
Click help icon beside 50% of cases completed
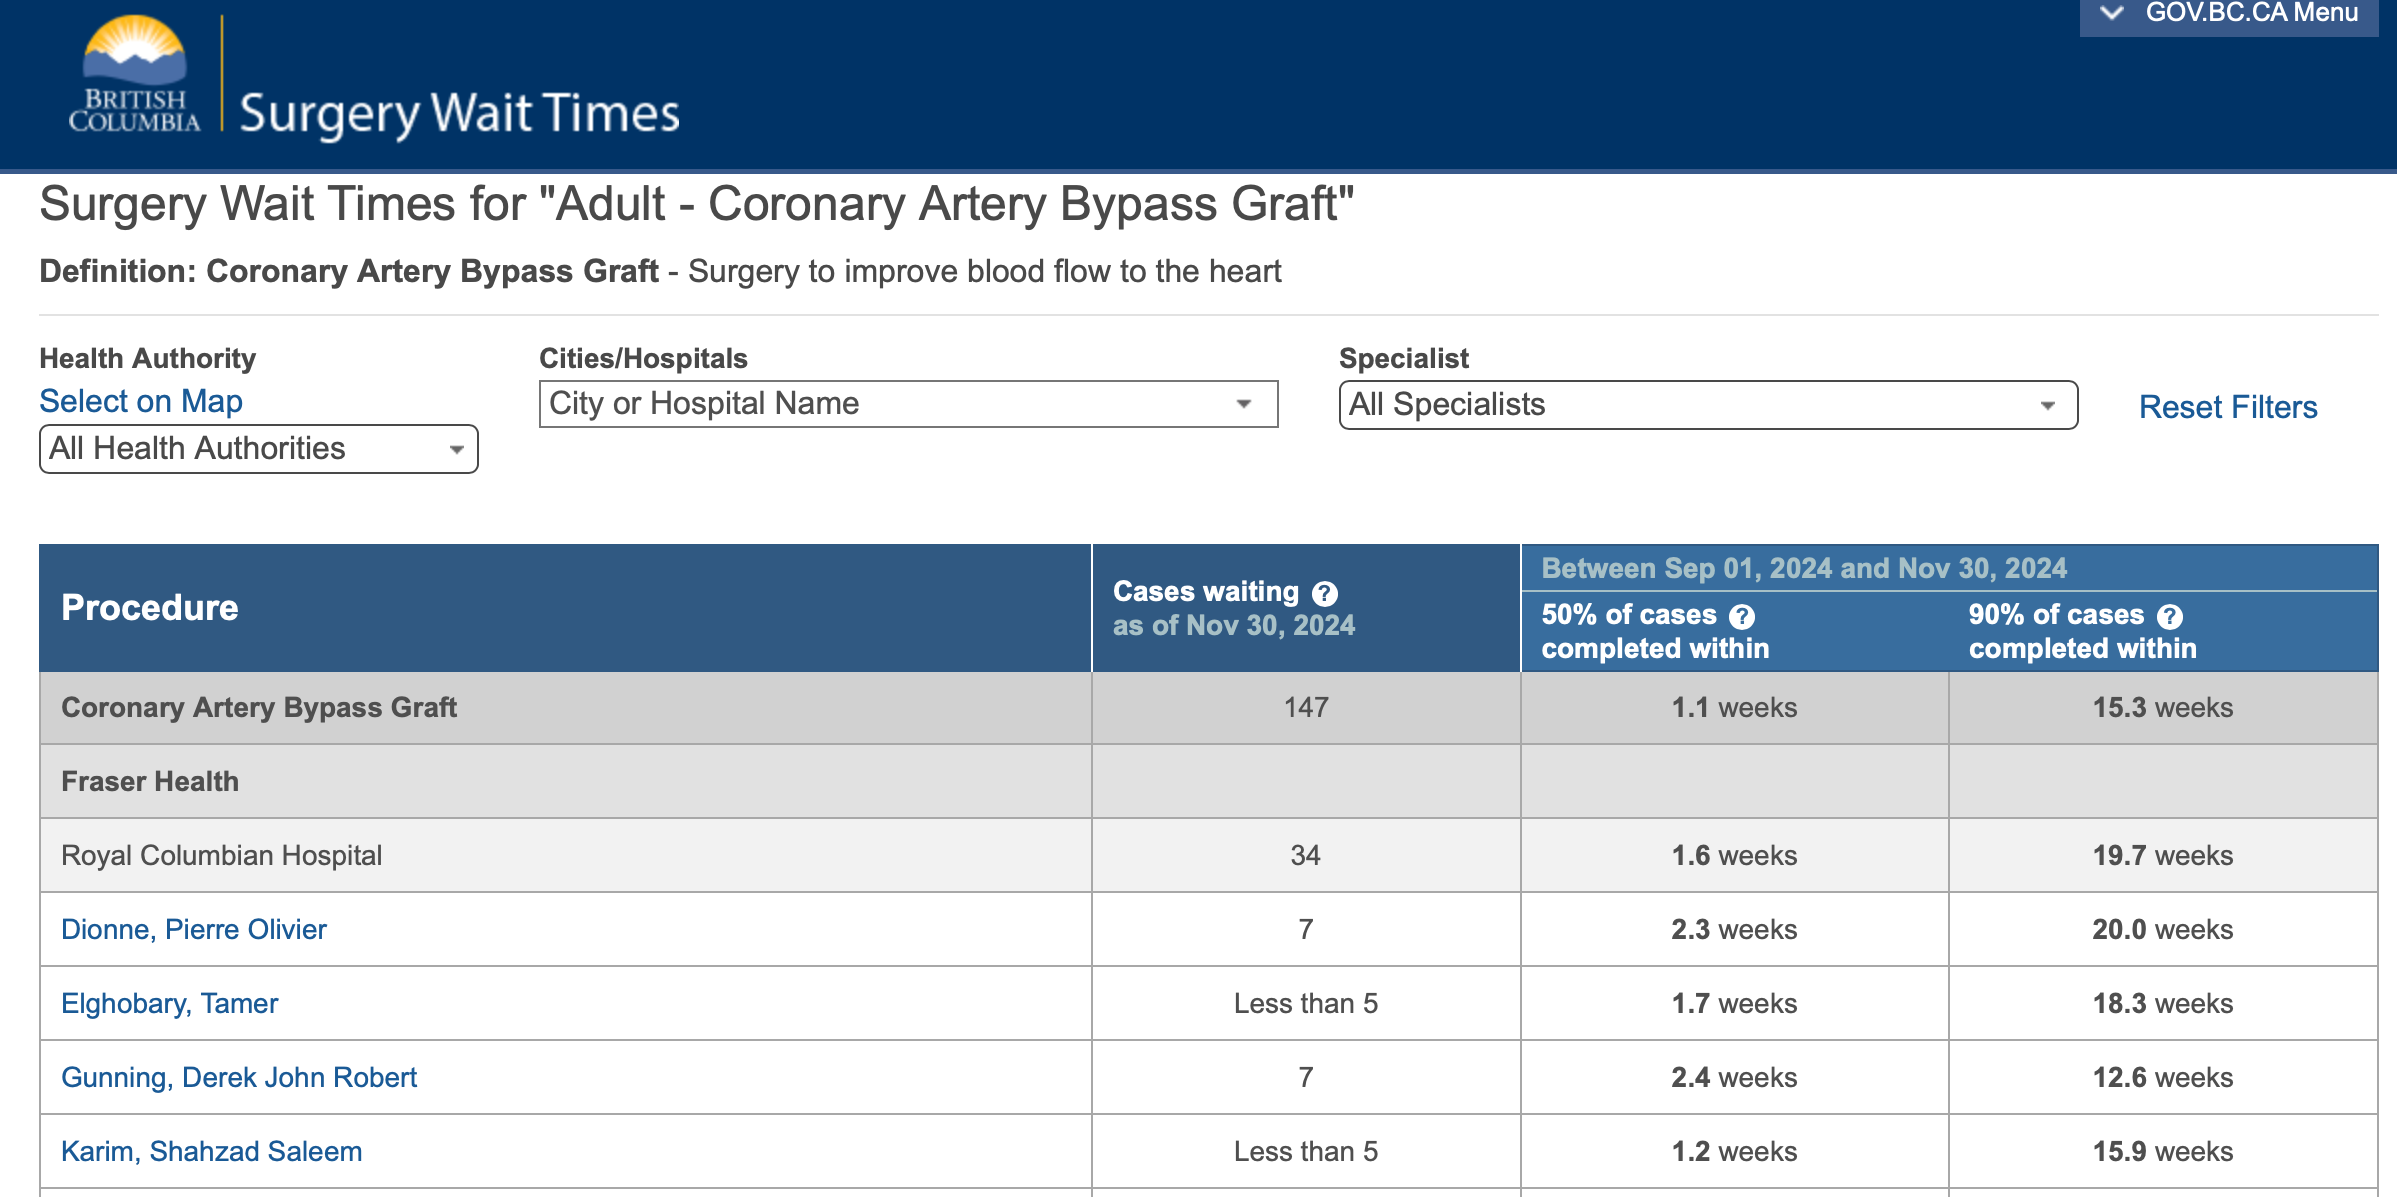[1741, 617]
